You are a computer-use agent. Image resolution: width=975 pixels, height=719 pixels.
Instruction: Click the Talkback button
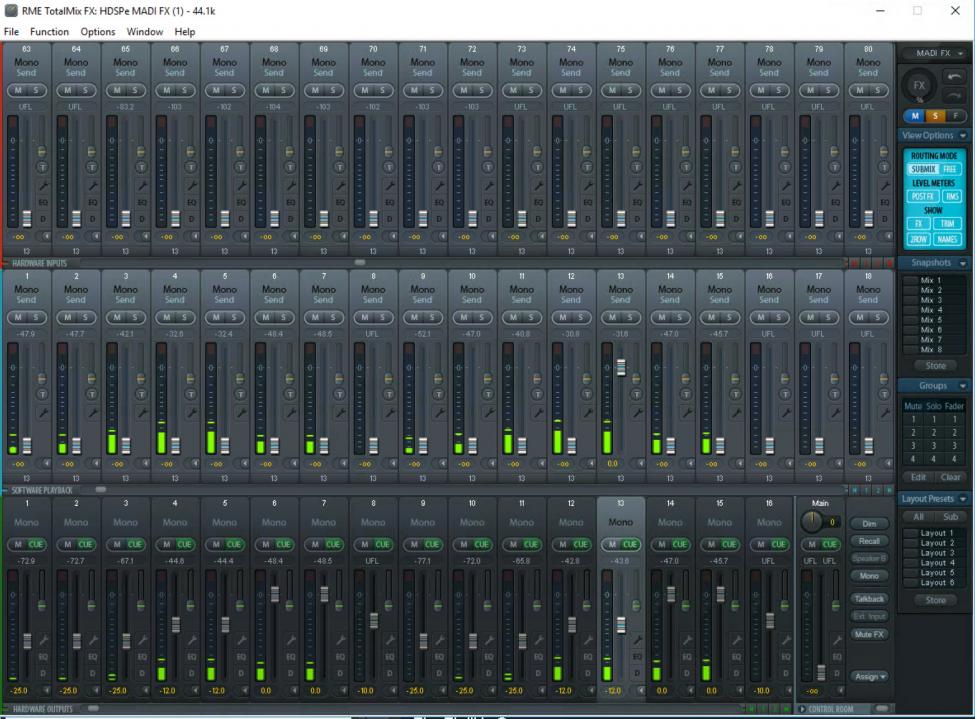pyautogui.click(x=869, y=599)
